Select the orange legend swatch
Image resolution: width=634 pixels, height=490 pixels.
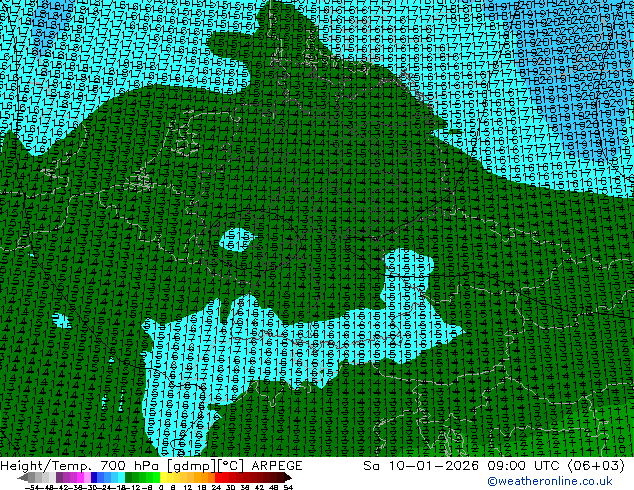205,477
